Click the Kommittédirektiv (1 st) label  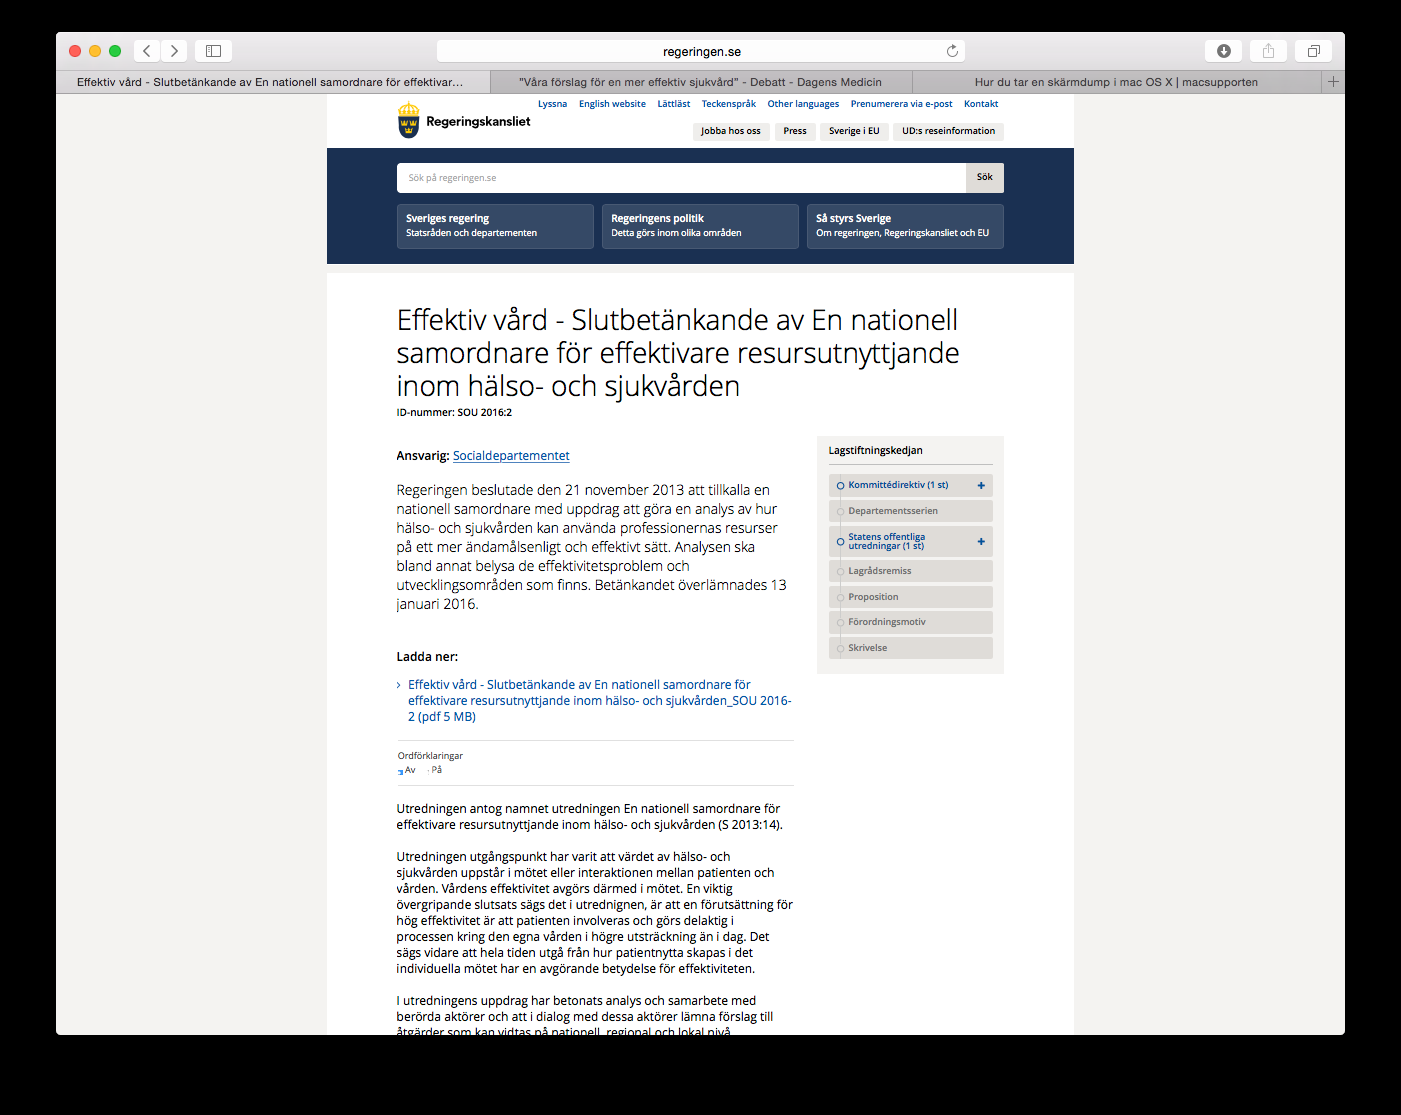coord(898,485)
